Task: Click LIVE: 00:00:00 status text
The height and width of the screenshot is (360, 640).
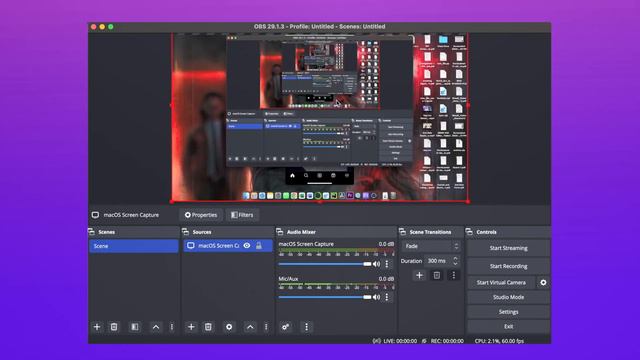Action: click(400, 341)
